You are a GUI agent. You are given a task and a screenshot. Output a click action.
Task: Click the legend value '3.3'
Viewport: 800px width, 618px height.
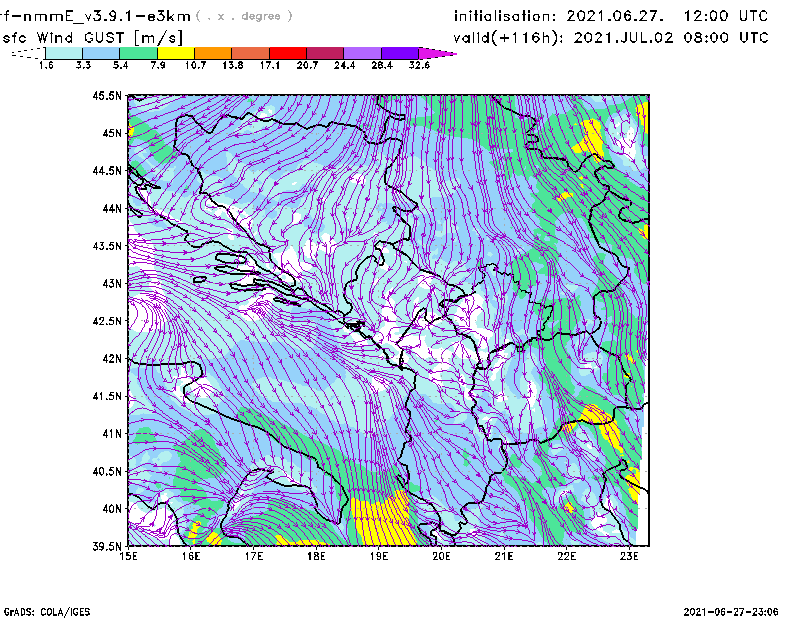tap(83, 65)
